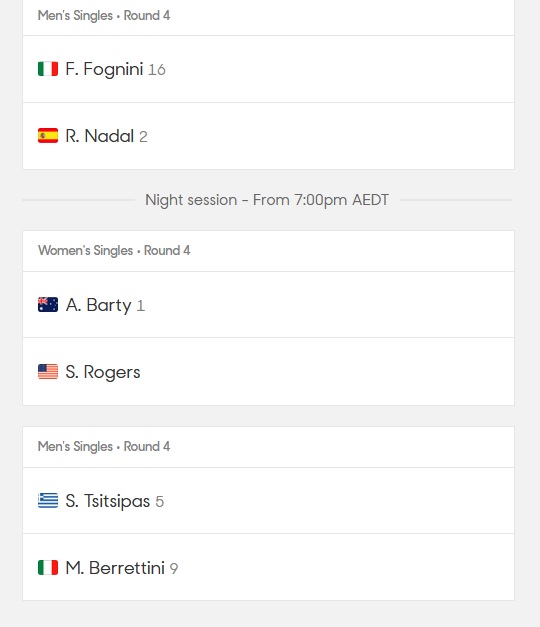The image size is (540, 627).
Task: Click seed number 16 next to Fognini
Action: (157, 70)
